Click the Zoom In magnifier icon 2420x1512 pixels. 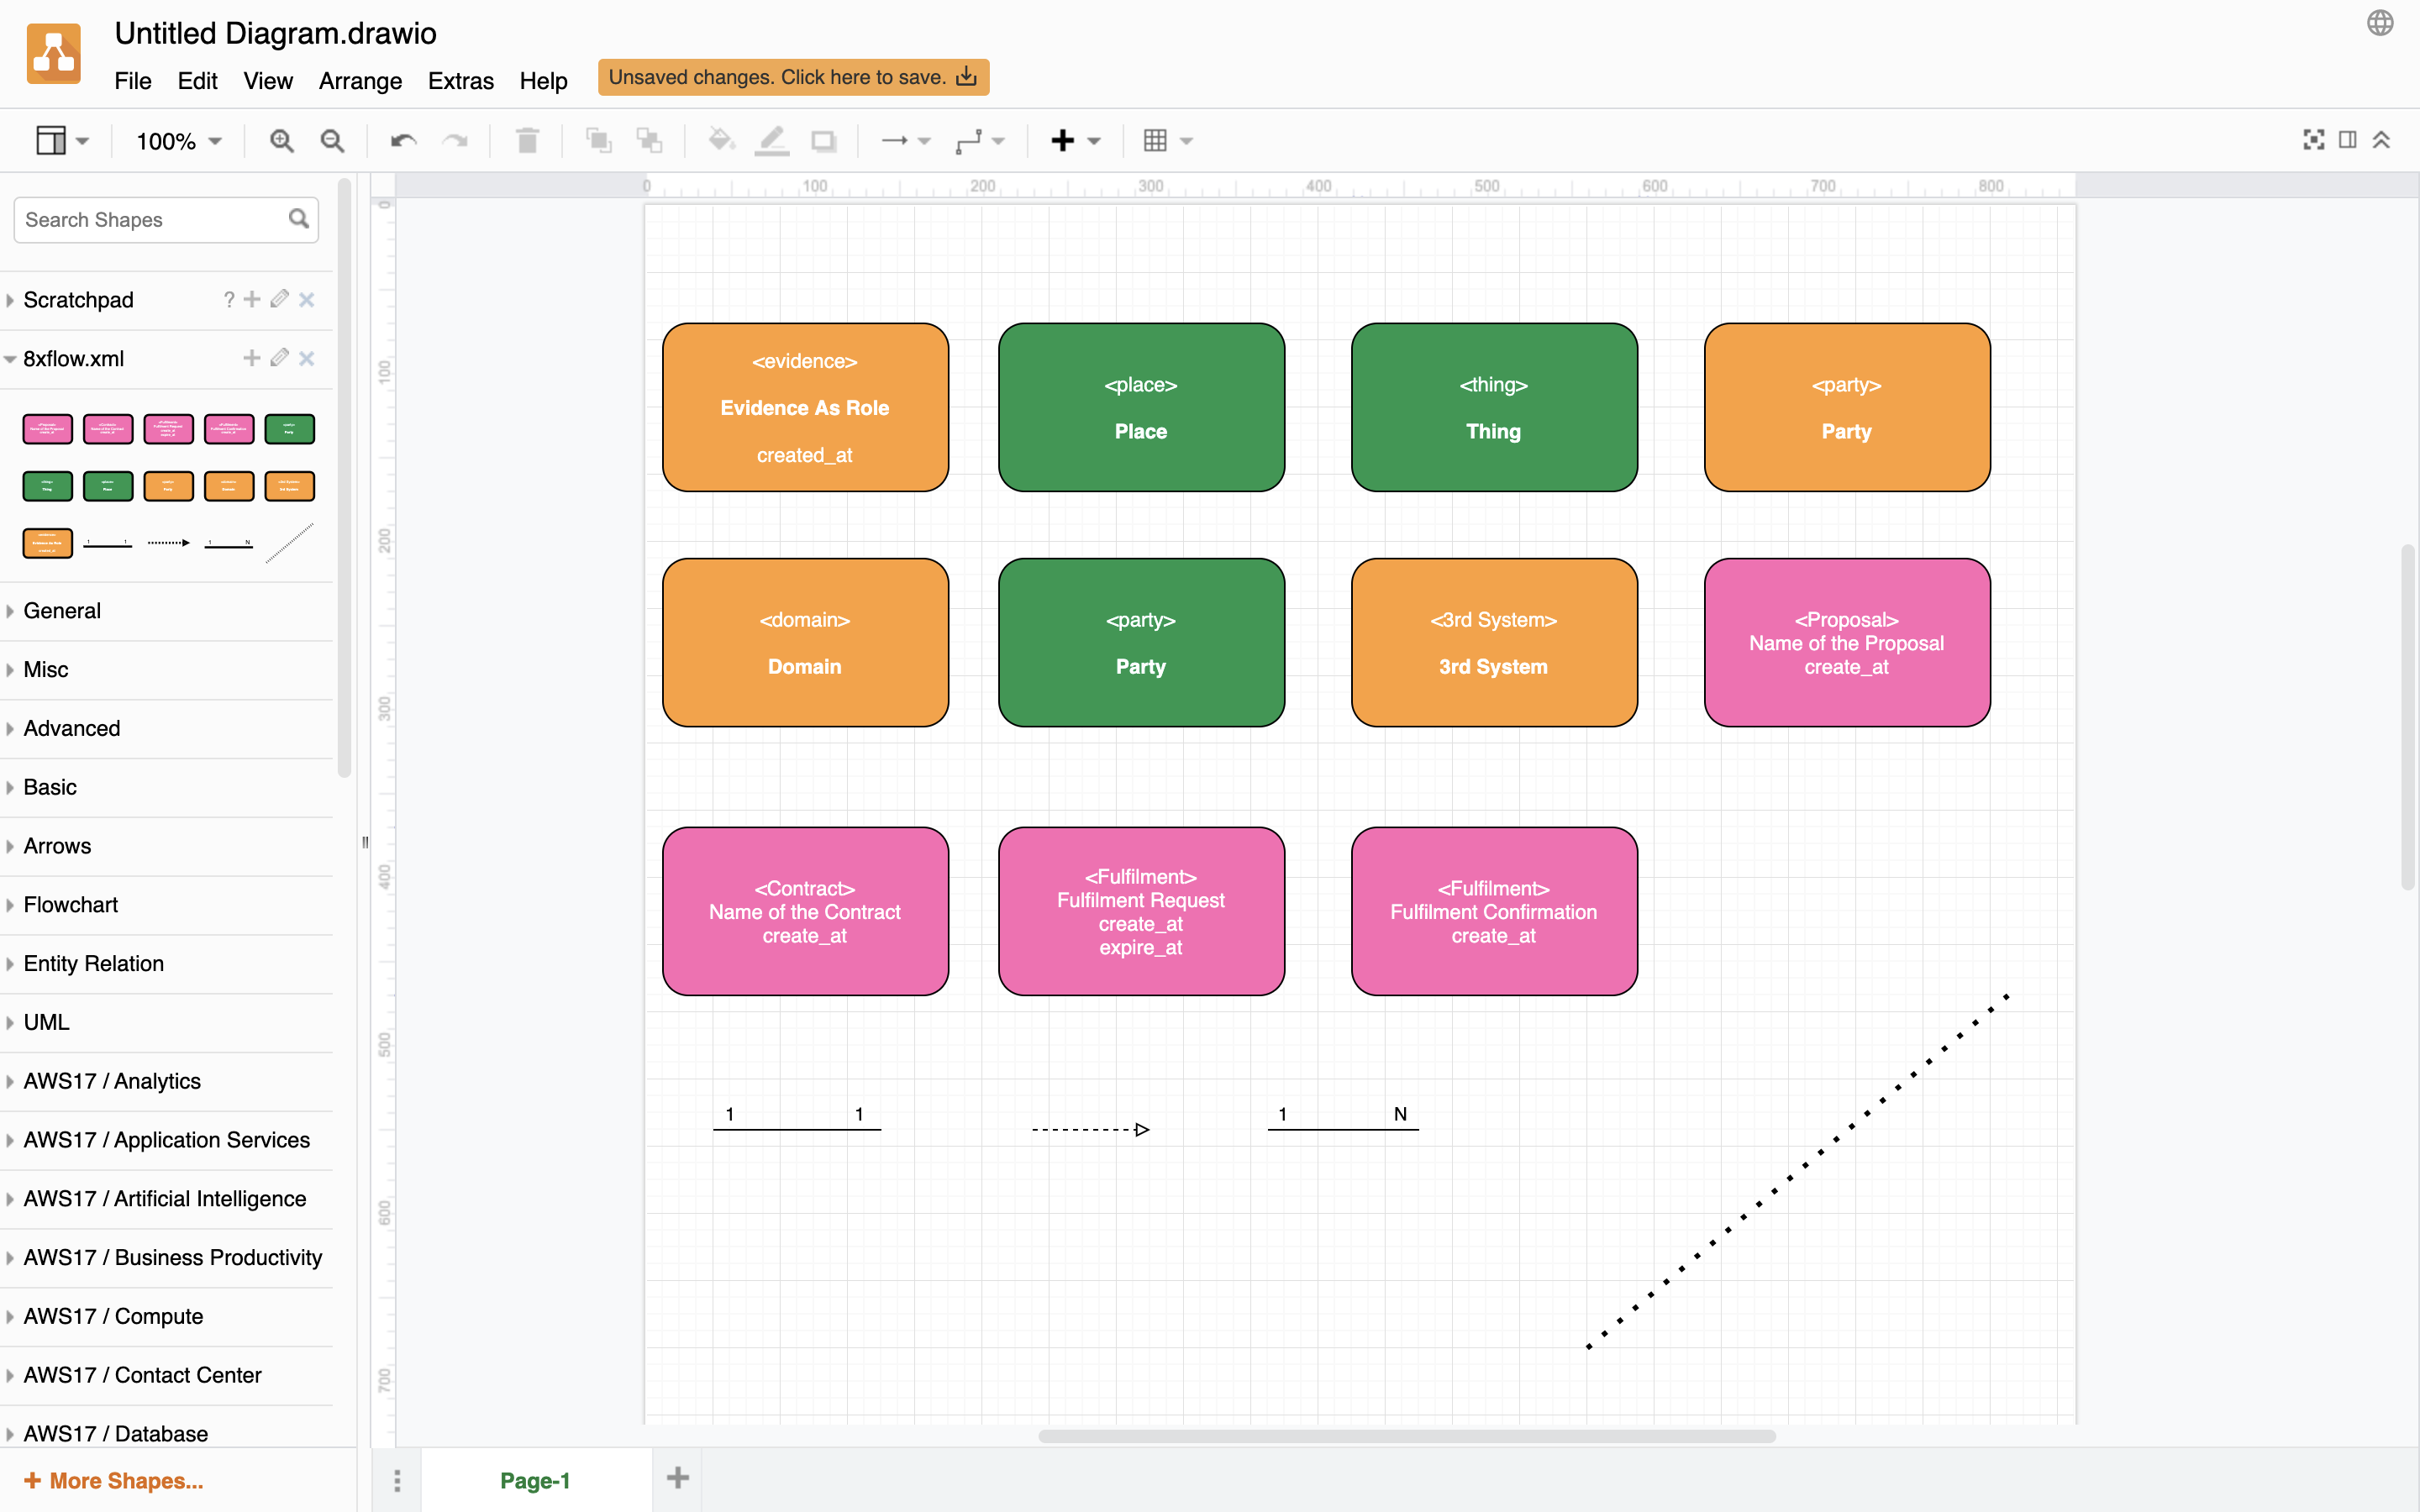281,141
